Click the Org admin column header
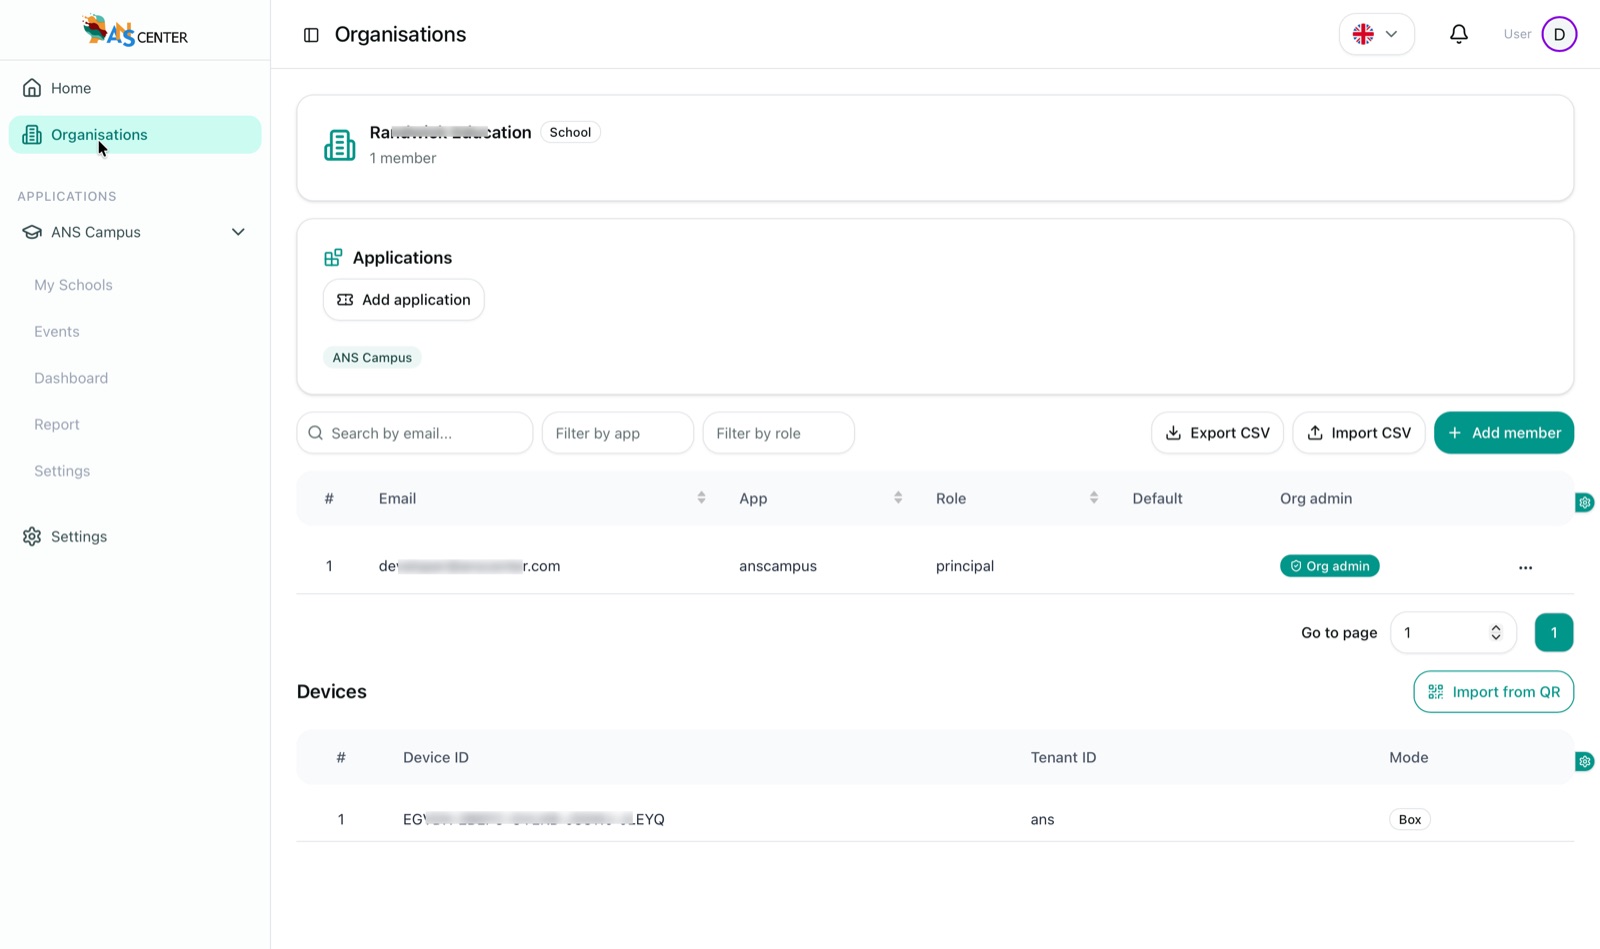The image size is (1600, 949). click(x=1316, y=498)
